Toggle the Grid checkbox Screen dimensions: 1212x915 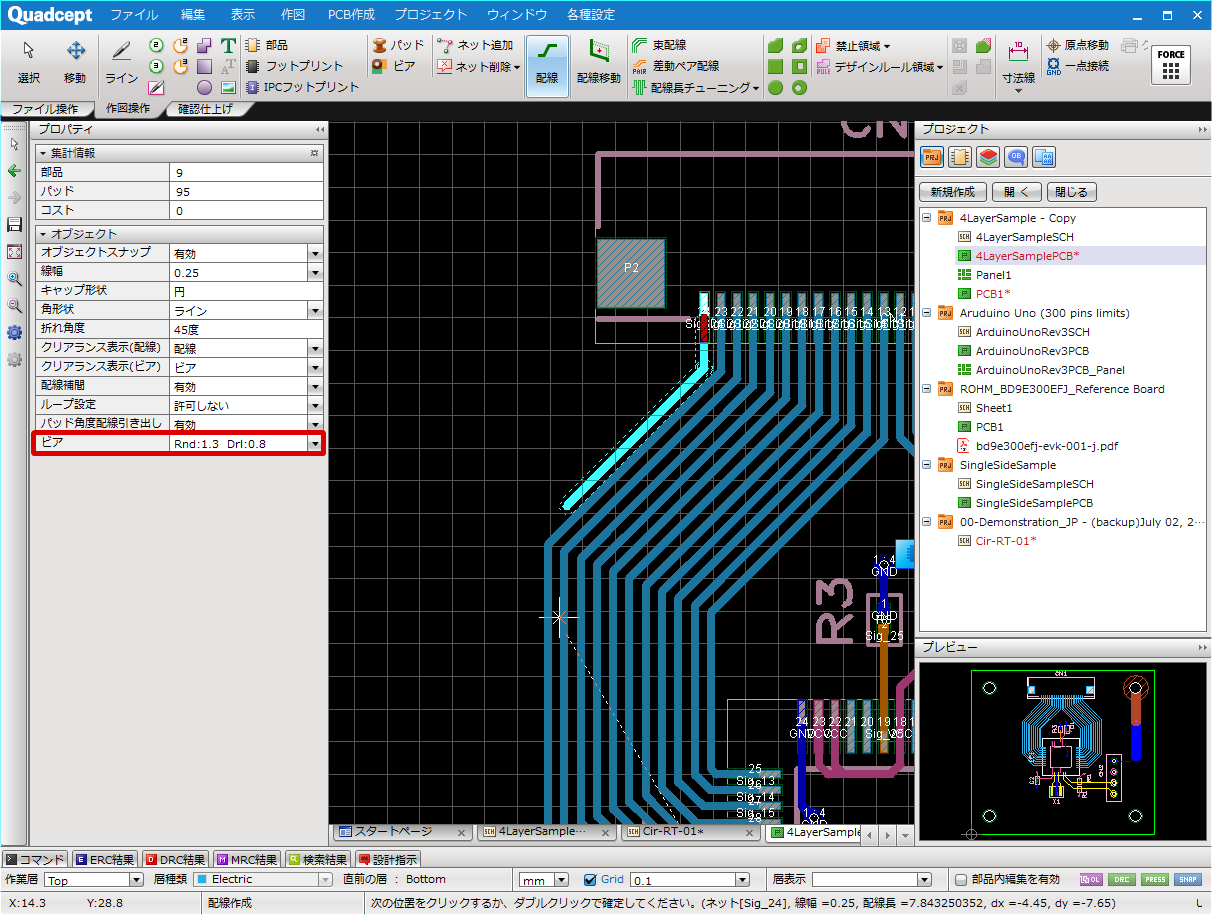[x=590, y=880]
